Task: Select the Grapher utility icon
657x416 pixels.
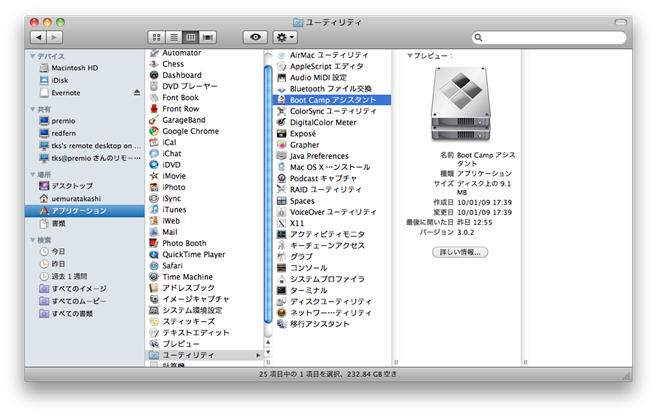Action: 282,145
